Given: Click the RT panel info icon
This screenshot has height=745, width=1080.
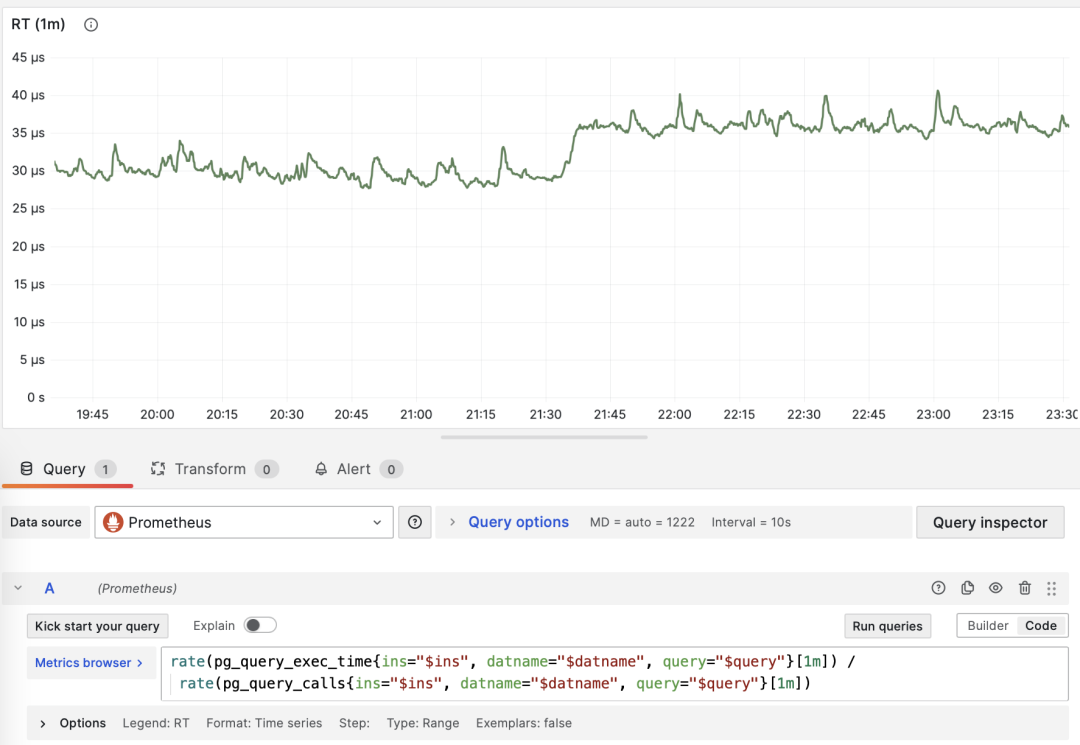Looking at the screenshot, I should pyautogui.click(x=91, y=25).
